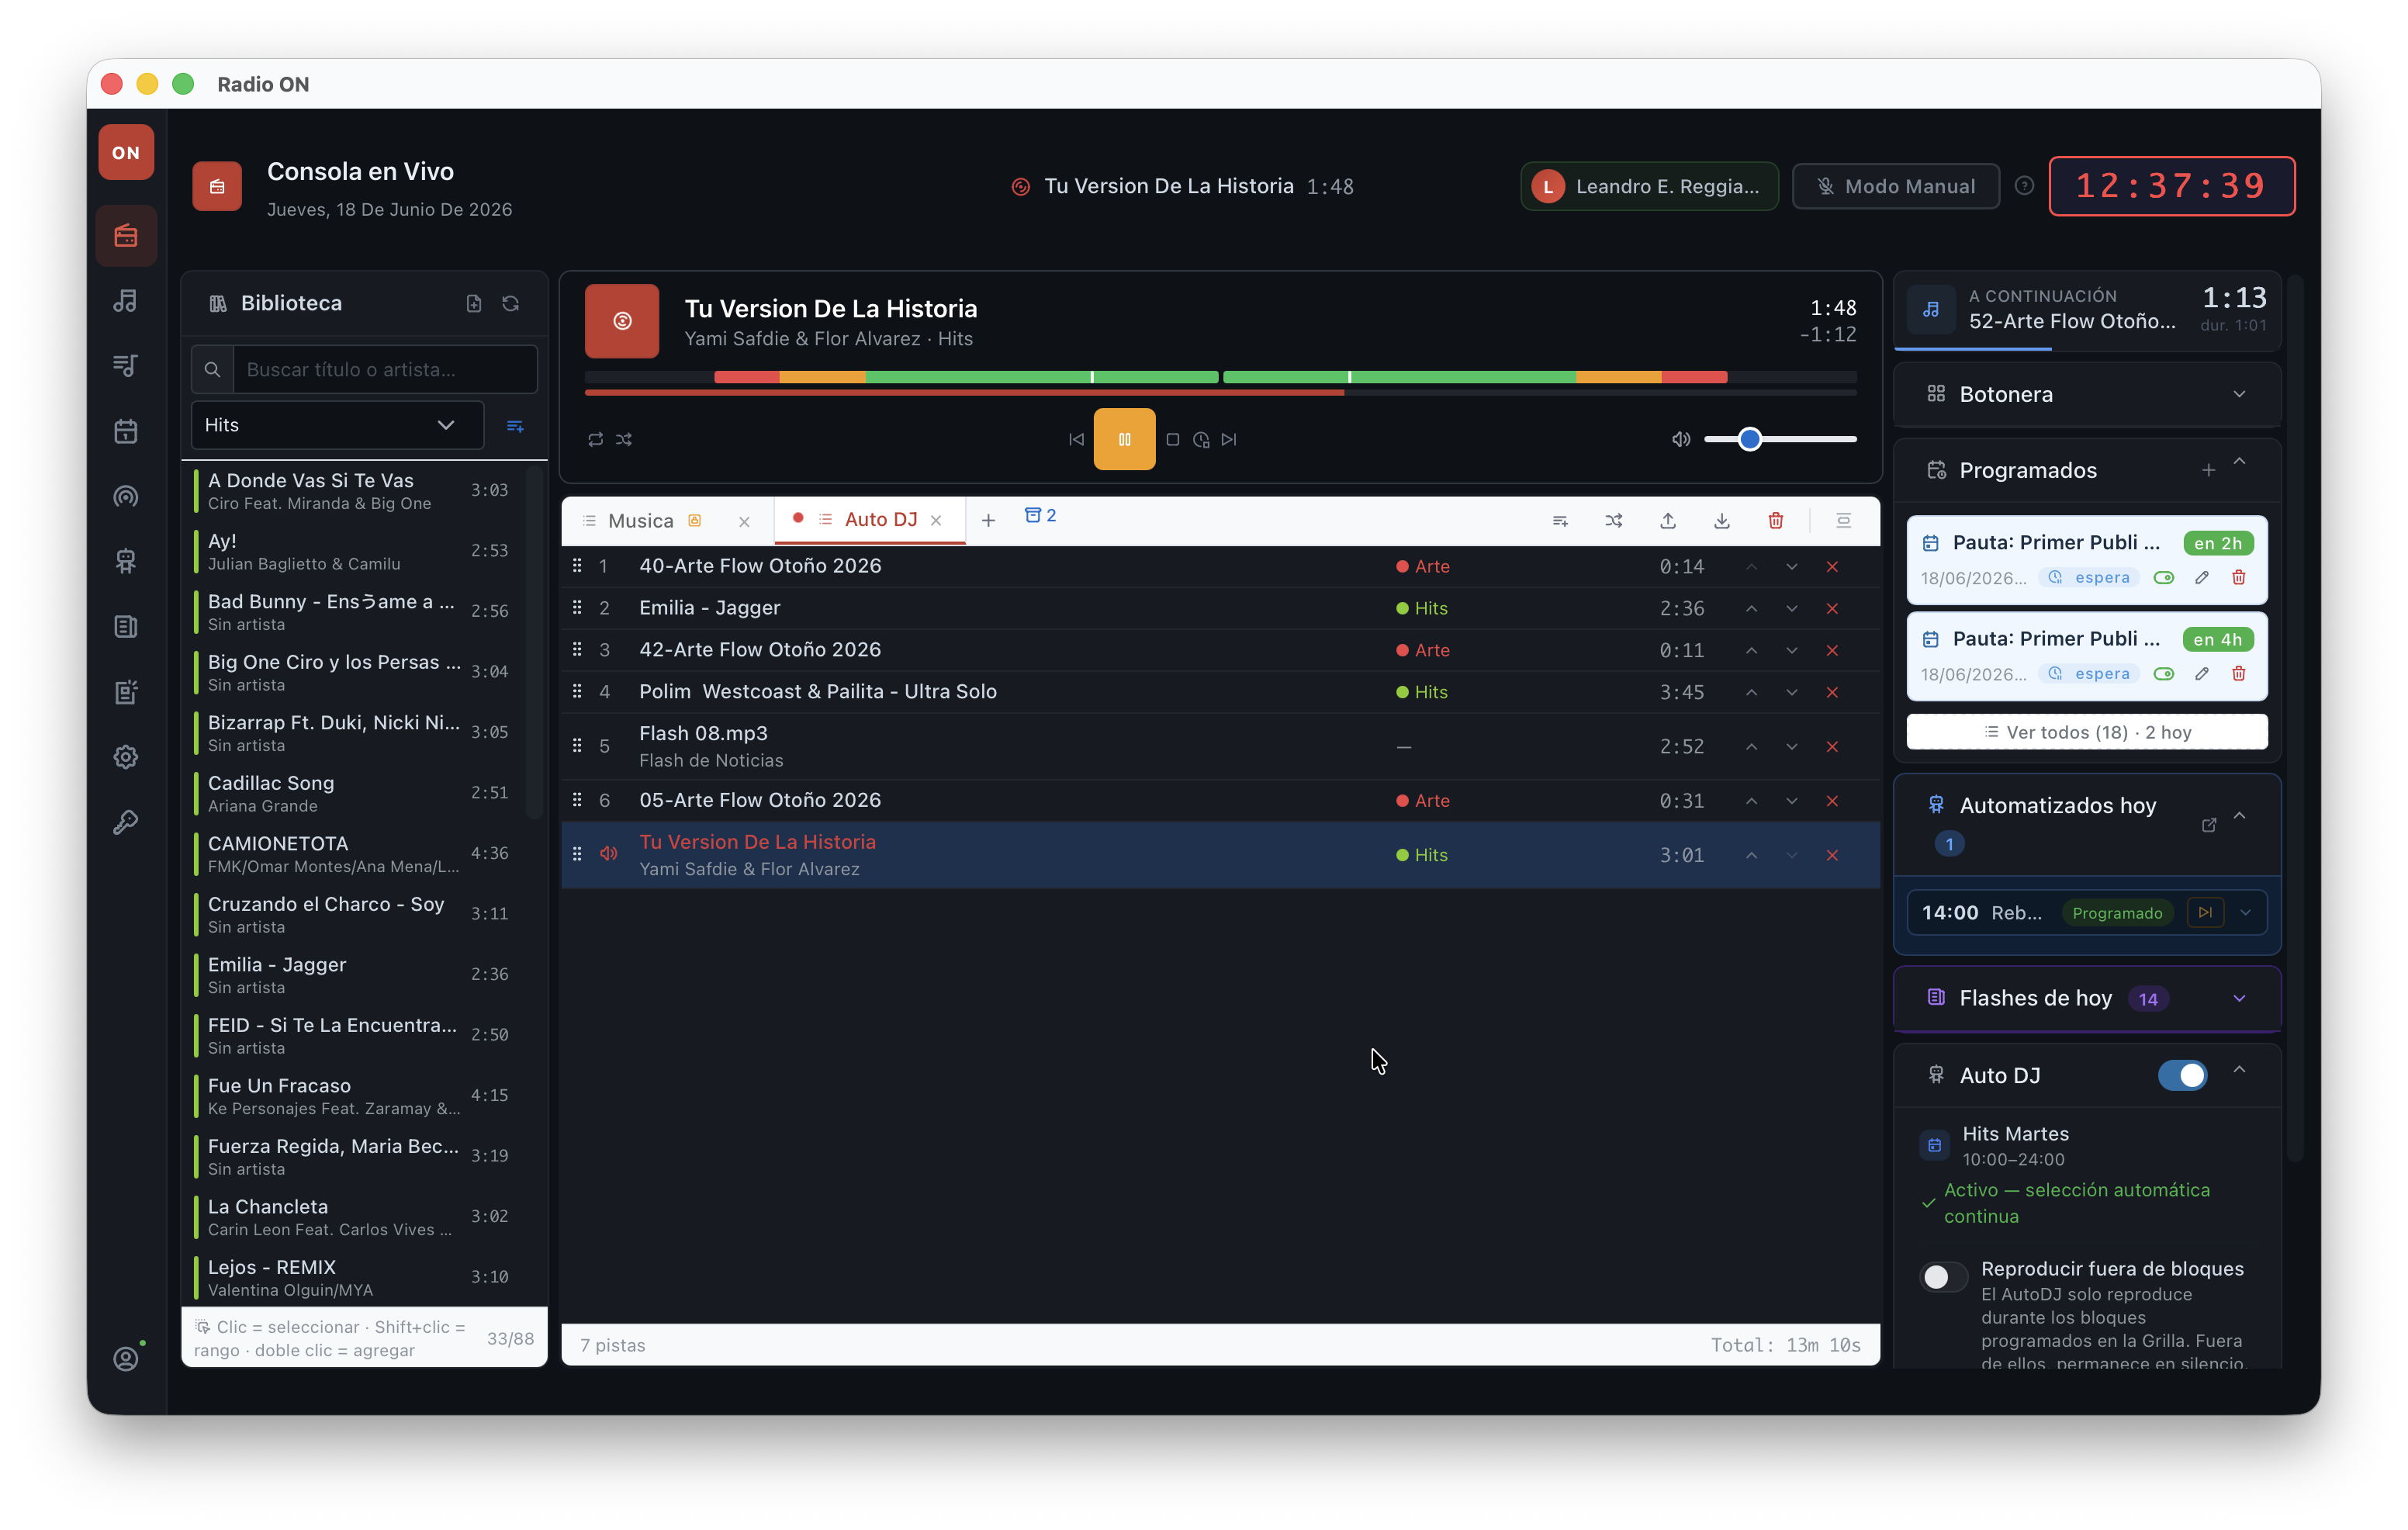This screenshot has height=1530, width=2408.
Task: Open the playlists sidebar icon
Action: tap(126, 366)
